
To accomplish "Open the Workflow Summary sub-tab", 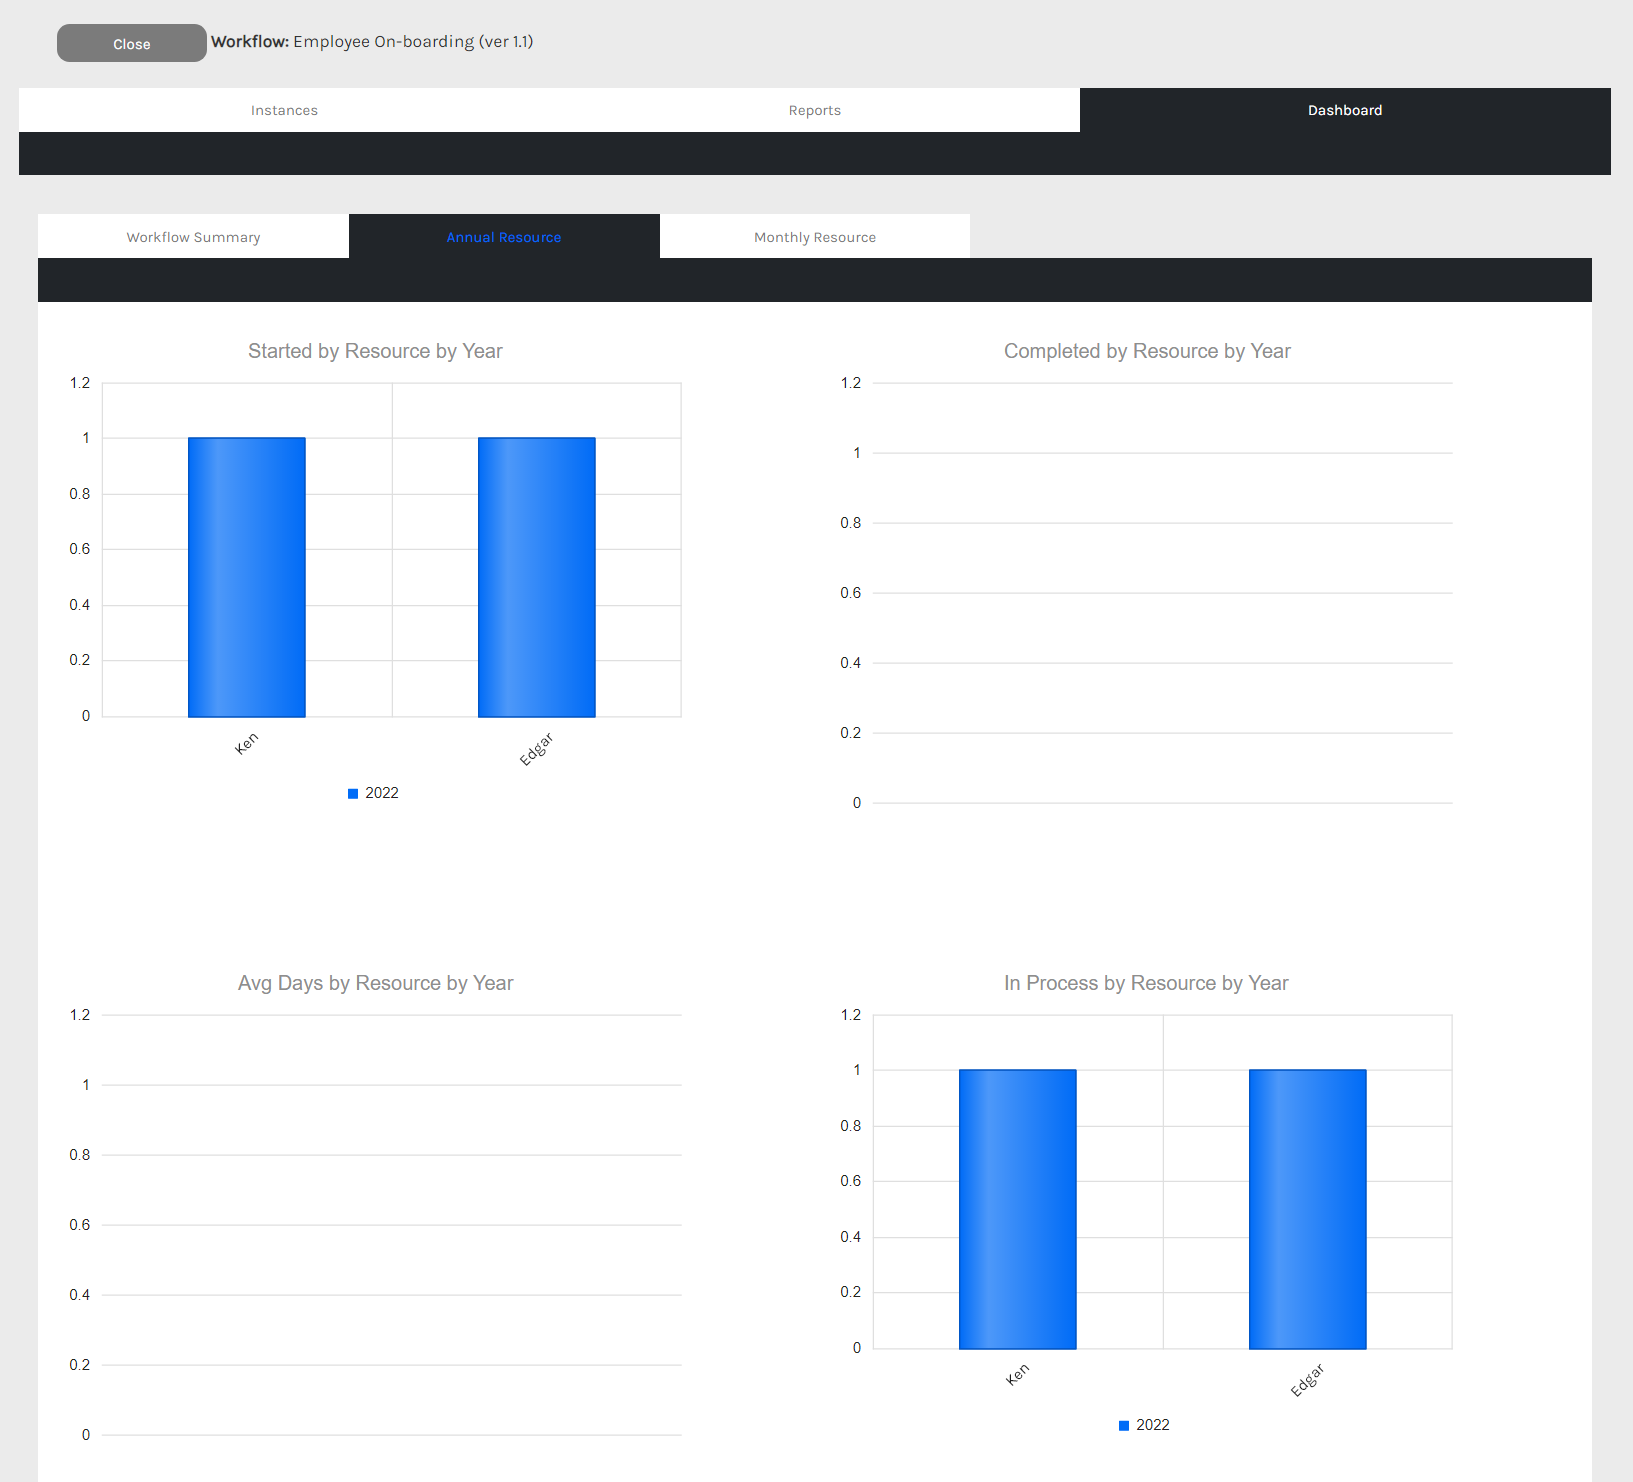I will pyautogui.click(x=193, y=237).
